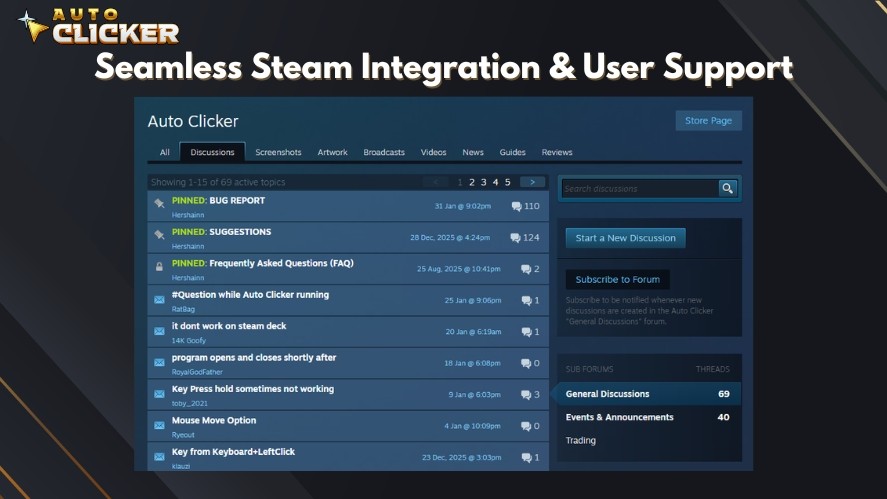Go to next page with the arrow button
Image resolution: width=887 pixels, height=499 pixels.
click(x=532, y=182)
